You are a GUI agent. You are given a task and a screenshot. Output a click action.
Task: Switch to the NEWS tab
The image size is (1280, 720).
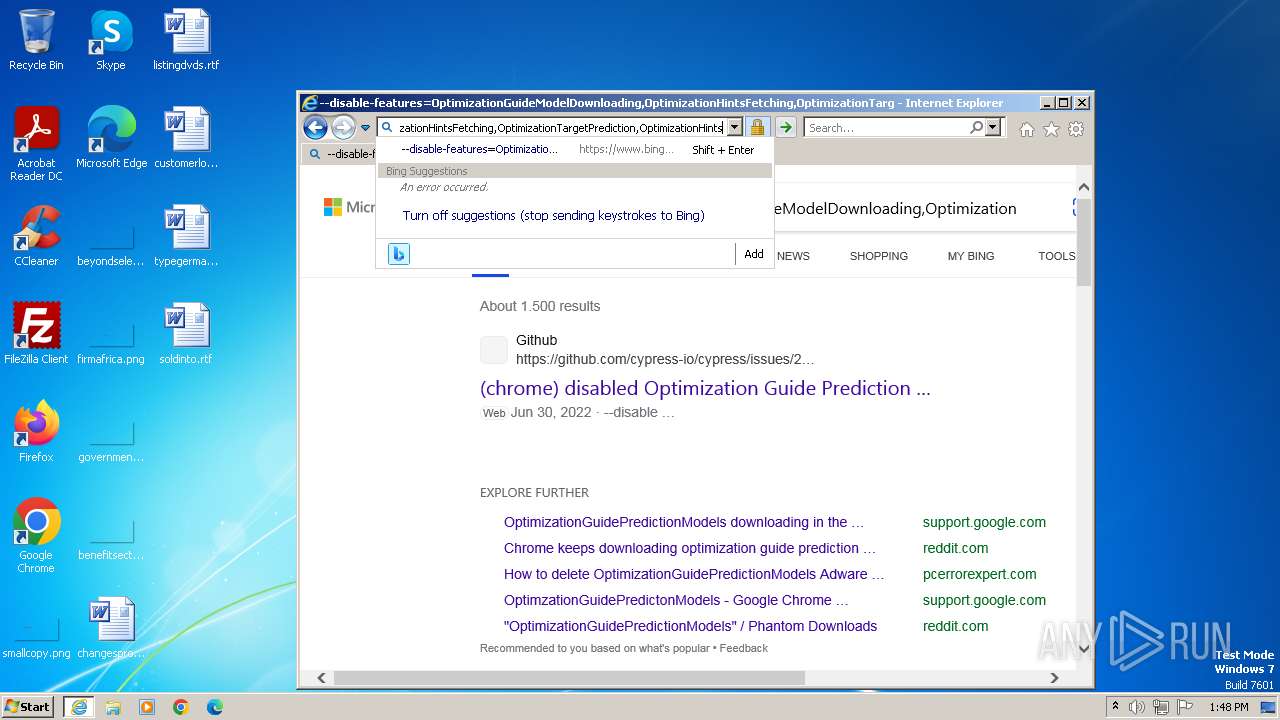[x=793, y=256]
